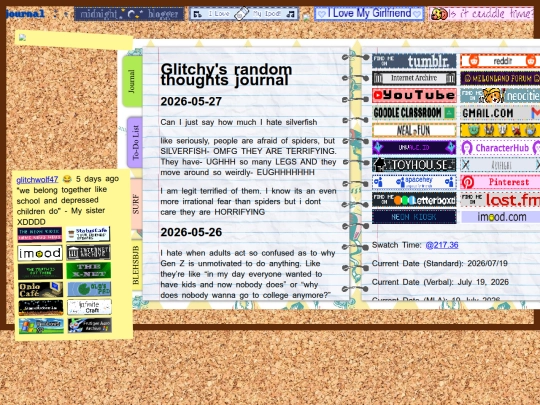This screenshot has width=540, height=405.
Task: Open the To-Do List tab
Action: coord(135,143)
